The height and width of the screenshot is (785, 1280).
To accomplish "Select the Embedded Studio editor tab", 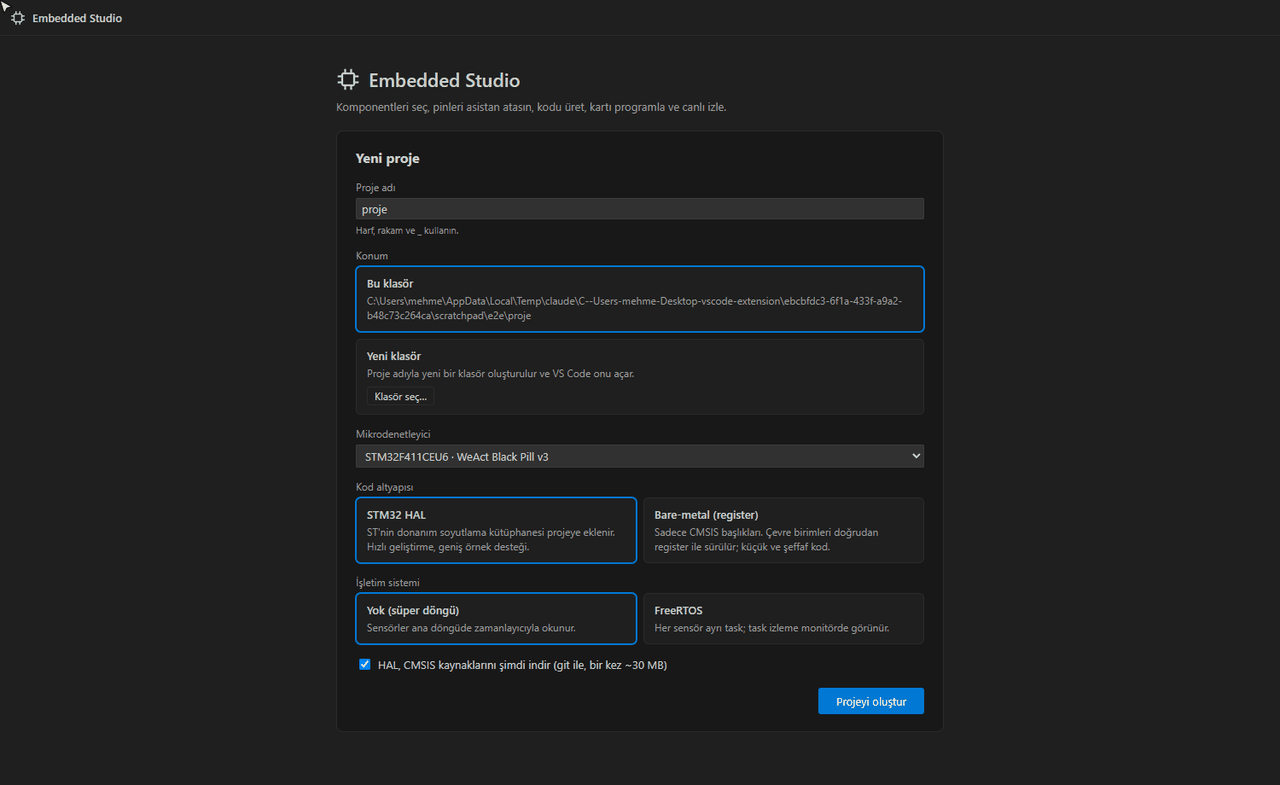I will pyautogui.click(x=67, y=18).
